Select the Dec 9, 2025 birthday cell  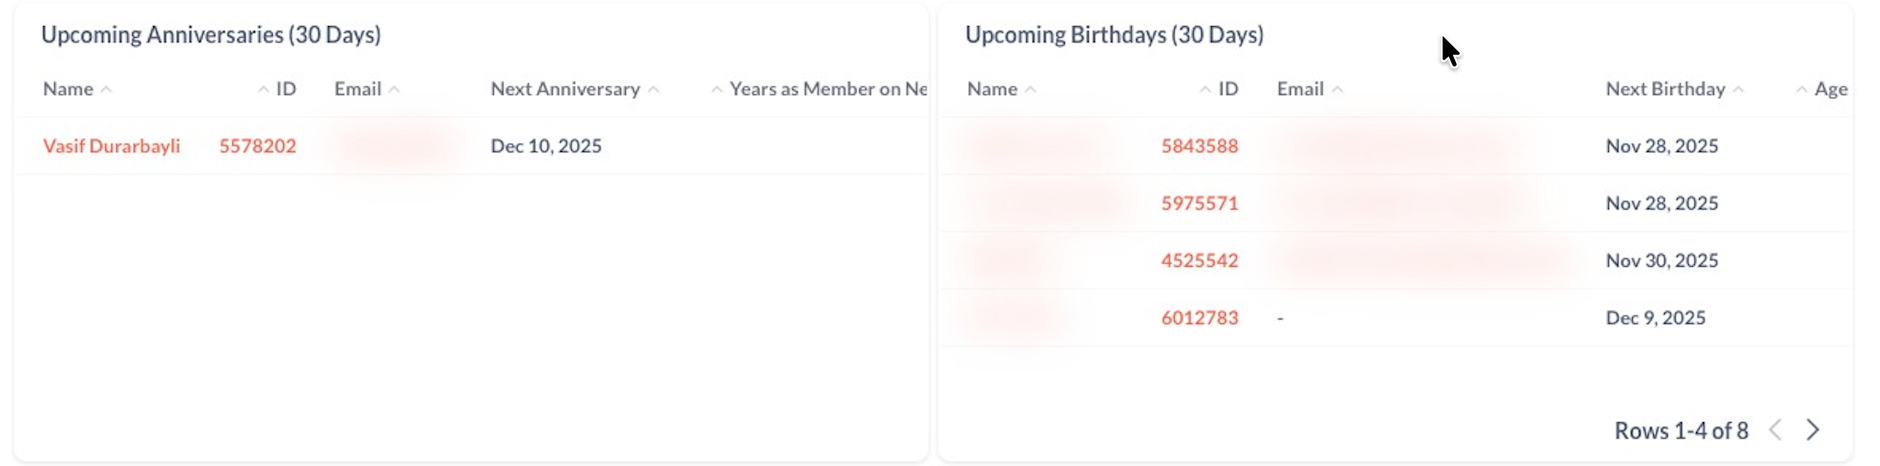coord(1655,318)
